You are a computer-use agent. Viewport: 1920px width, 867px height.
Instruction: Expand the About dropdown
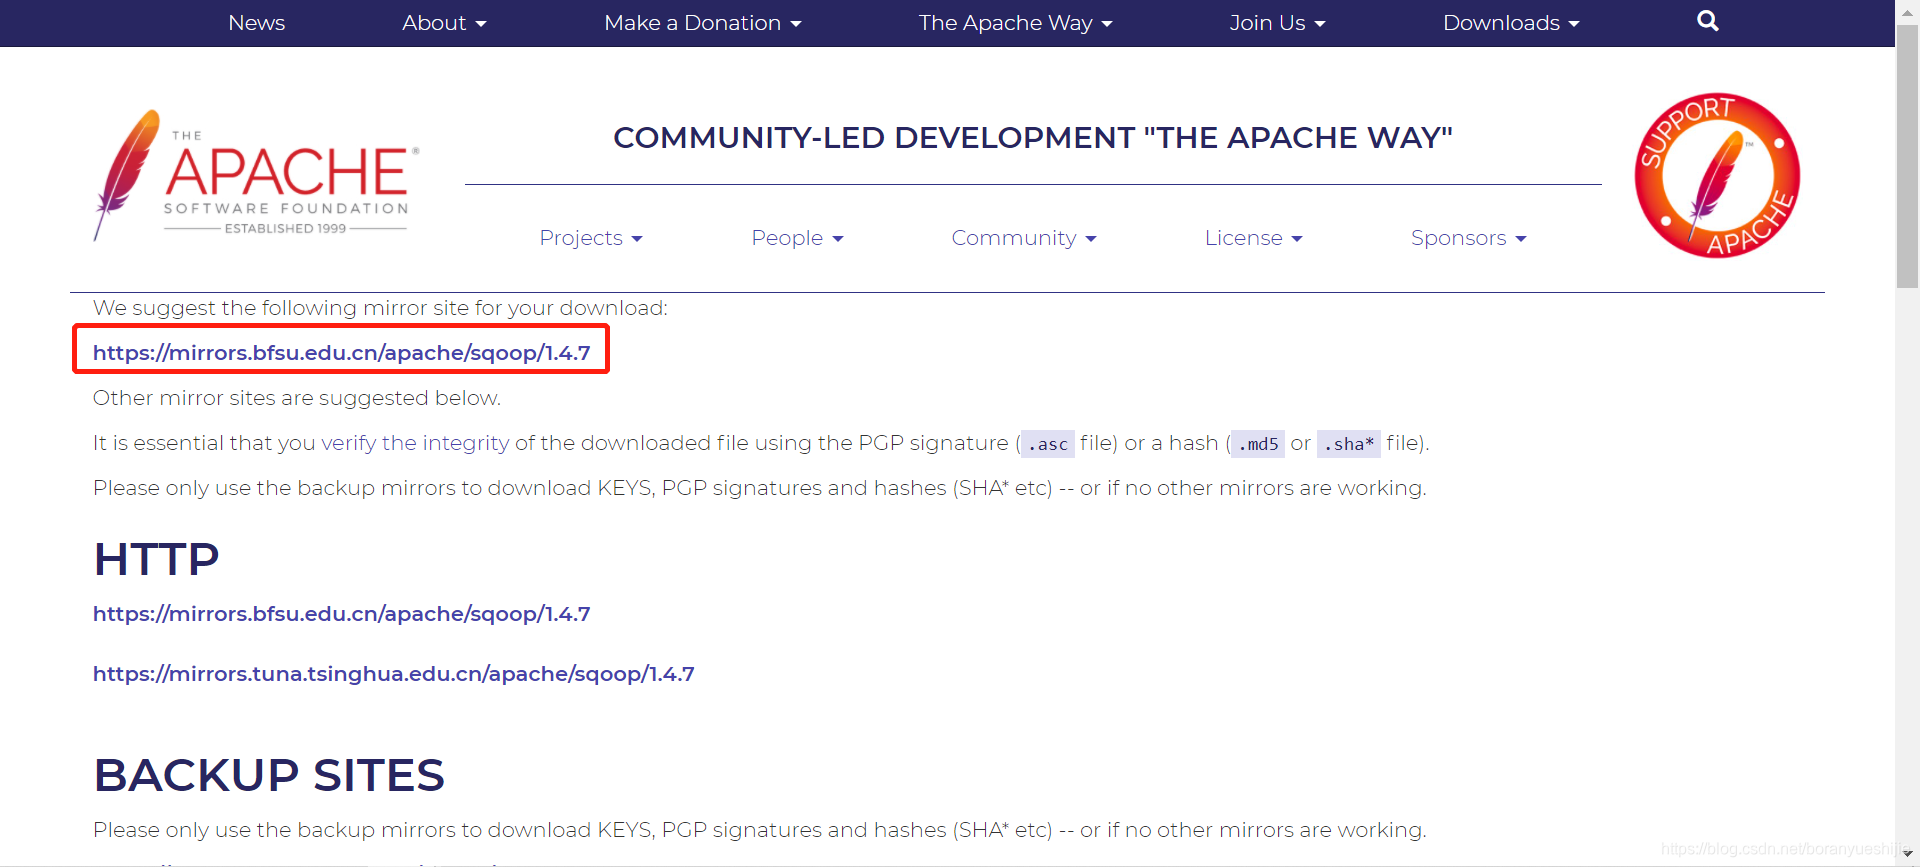pyautogui.click(x=444, y=22)
